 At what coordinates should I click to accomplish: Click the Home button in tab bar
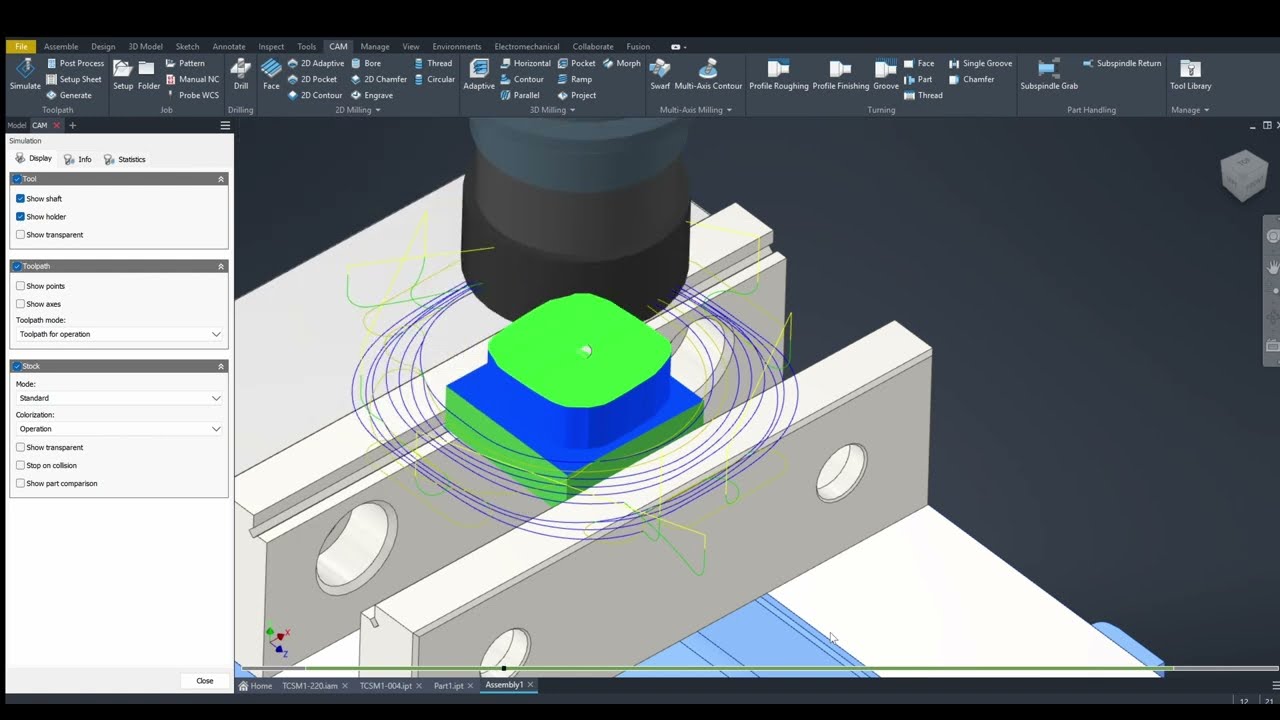coord(255,686)
